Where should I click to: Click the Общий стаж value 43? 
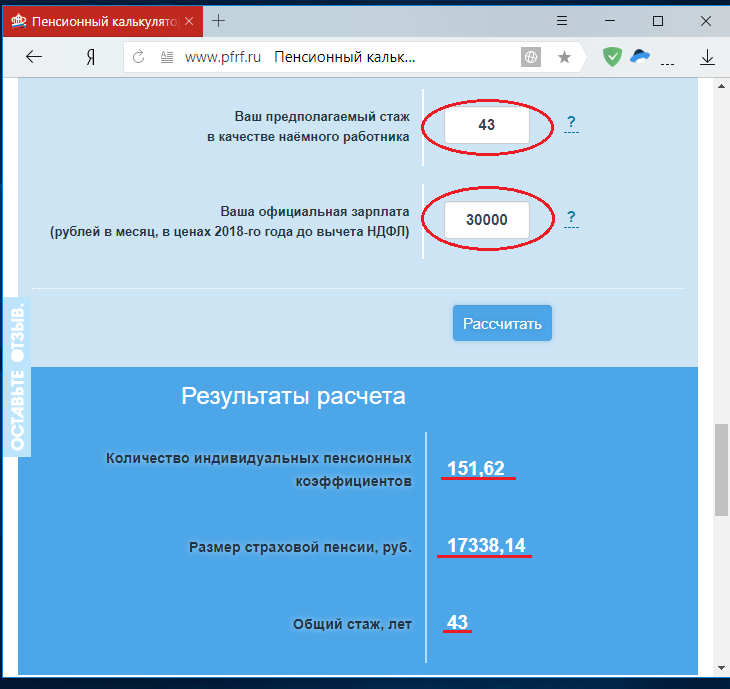tap(457, 622)
